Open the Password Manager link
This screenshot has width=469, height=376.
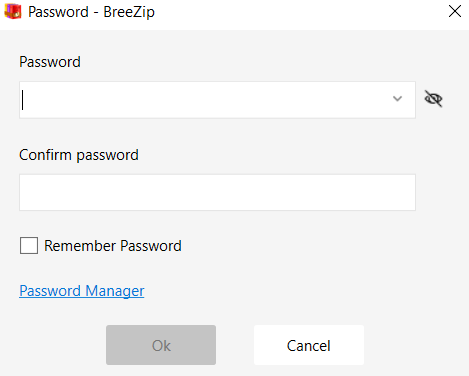(x=82, y=291)
